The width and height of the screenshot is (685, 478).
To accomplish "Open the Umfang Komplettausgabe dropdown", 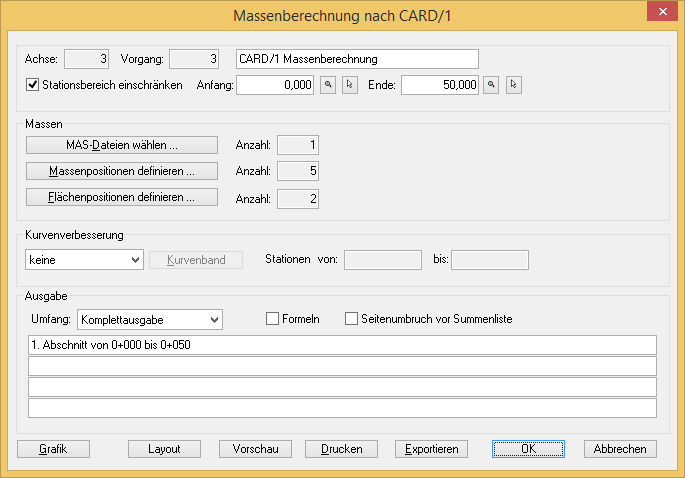I will pos(150,319).
